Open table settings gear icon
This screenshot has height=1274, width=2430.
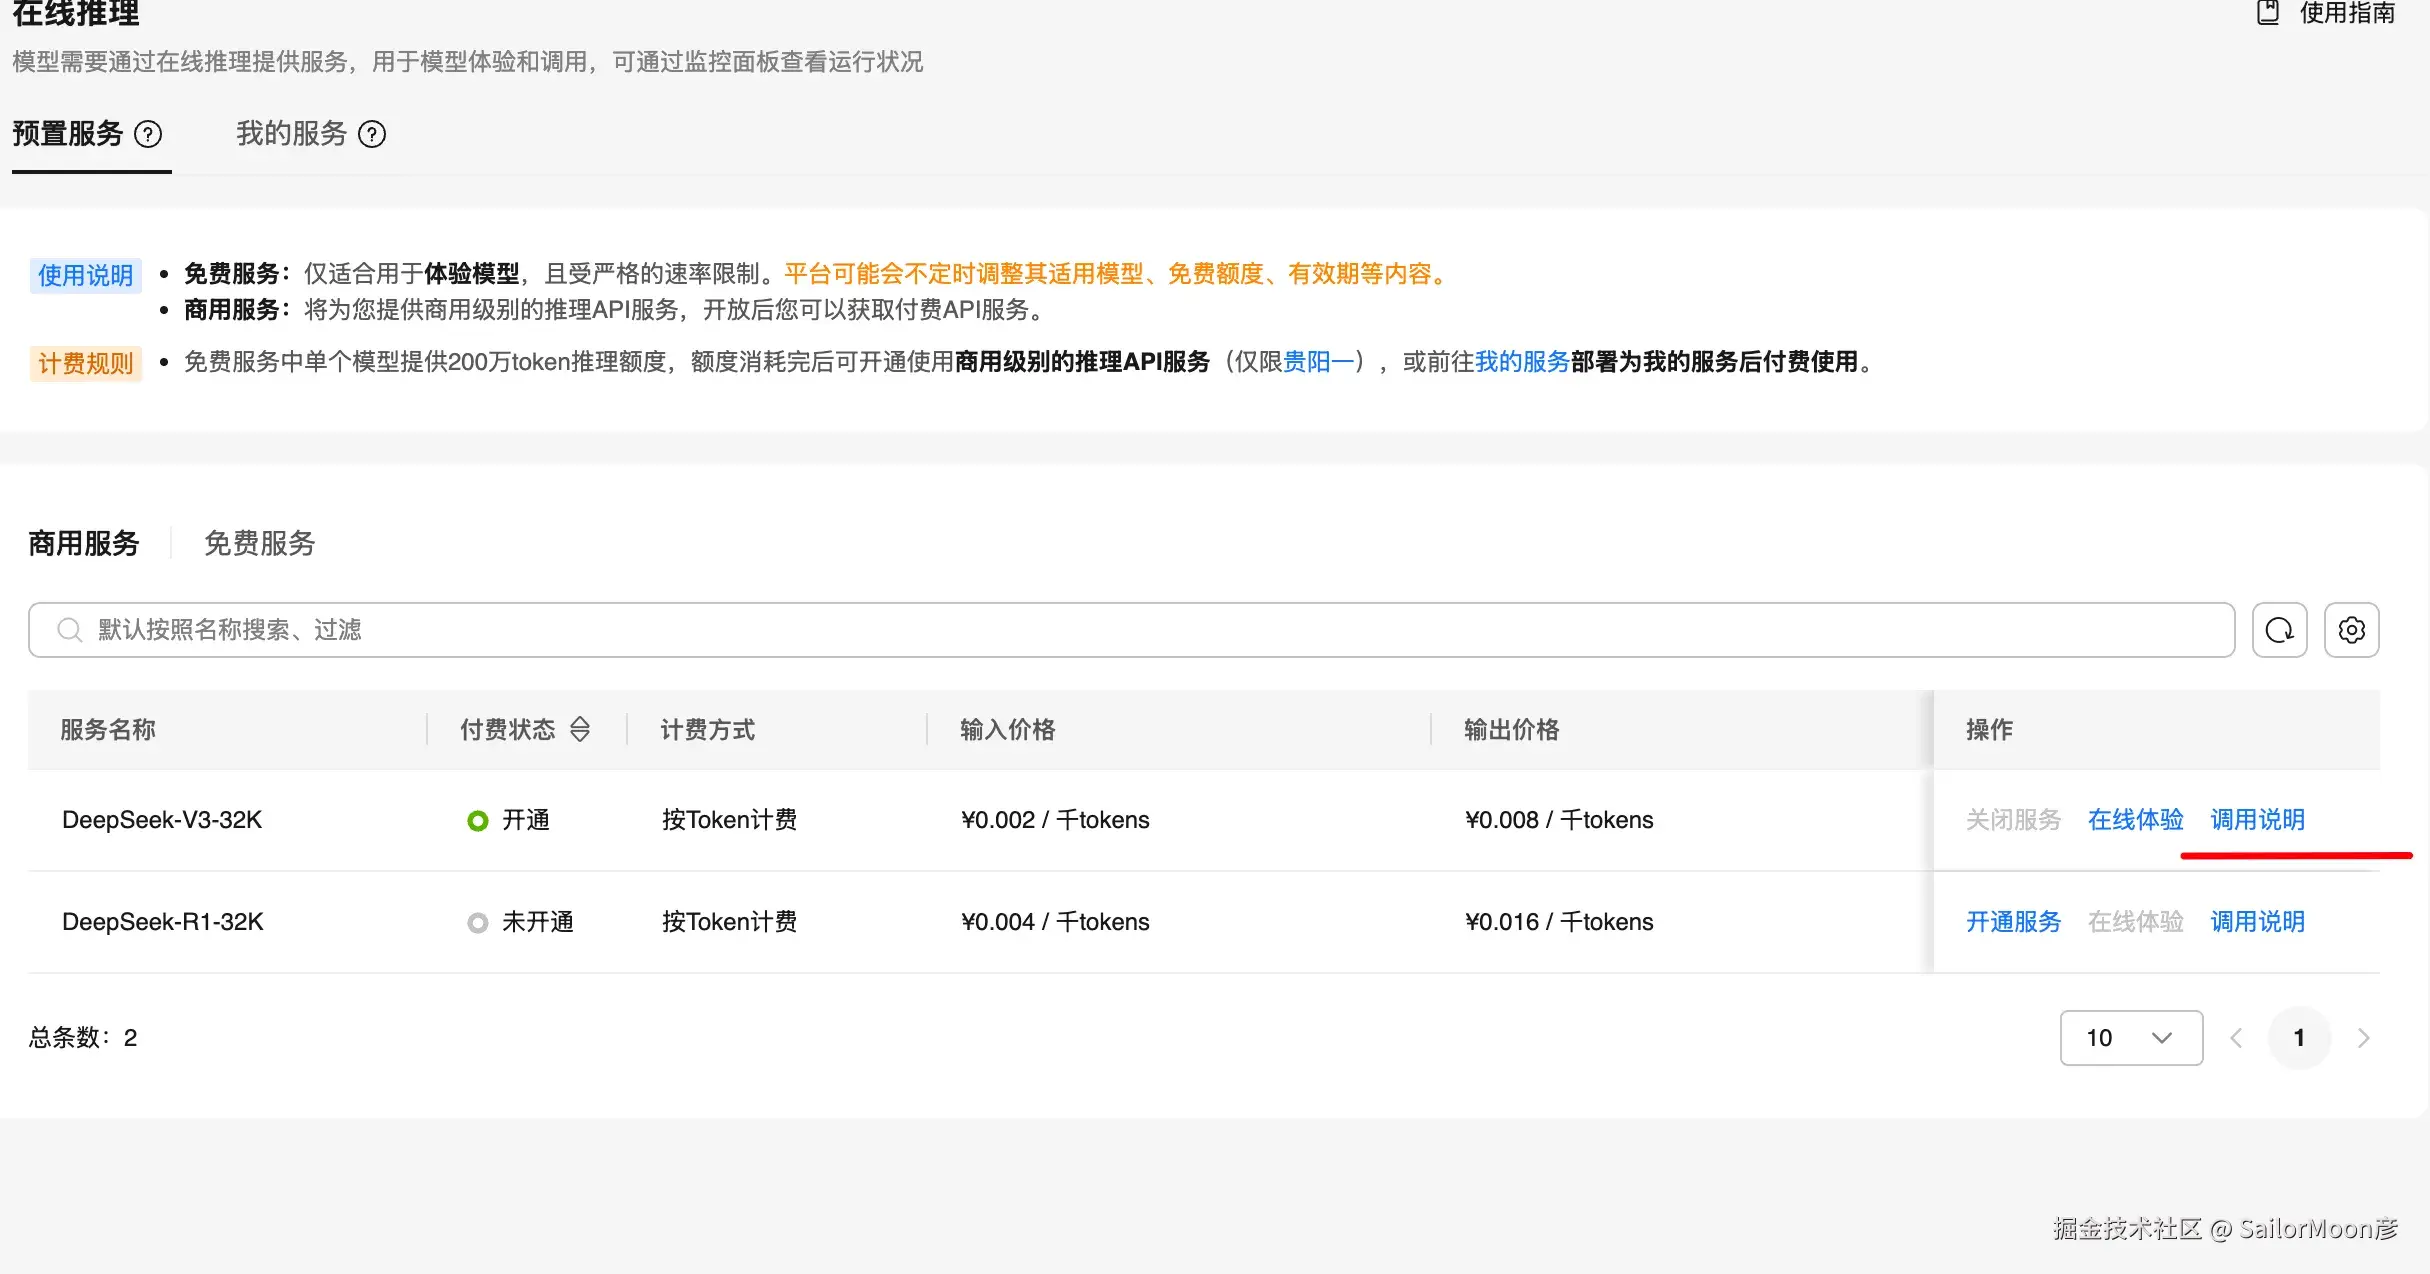click(2351, 630)
